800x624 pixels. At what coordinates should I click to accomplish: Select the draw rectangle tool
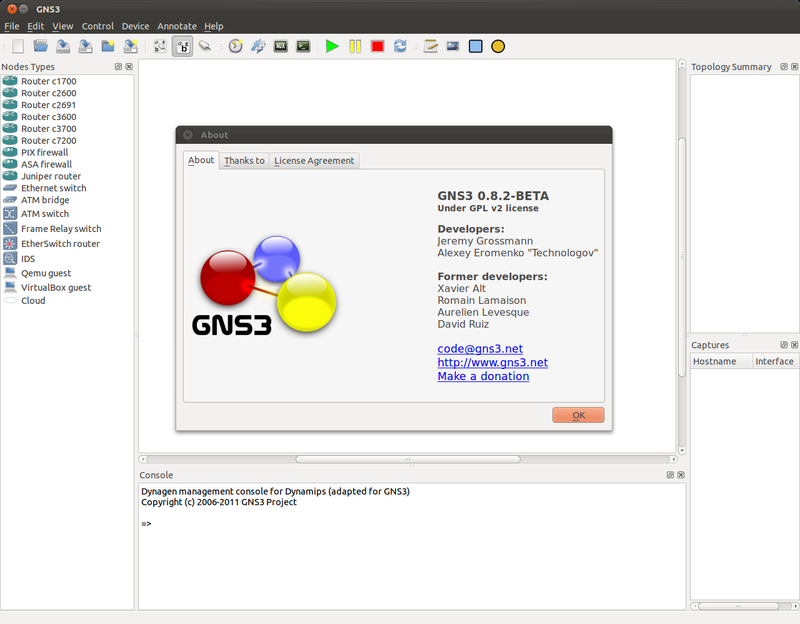475,46
